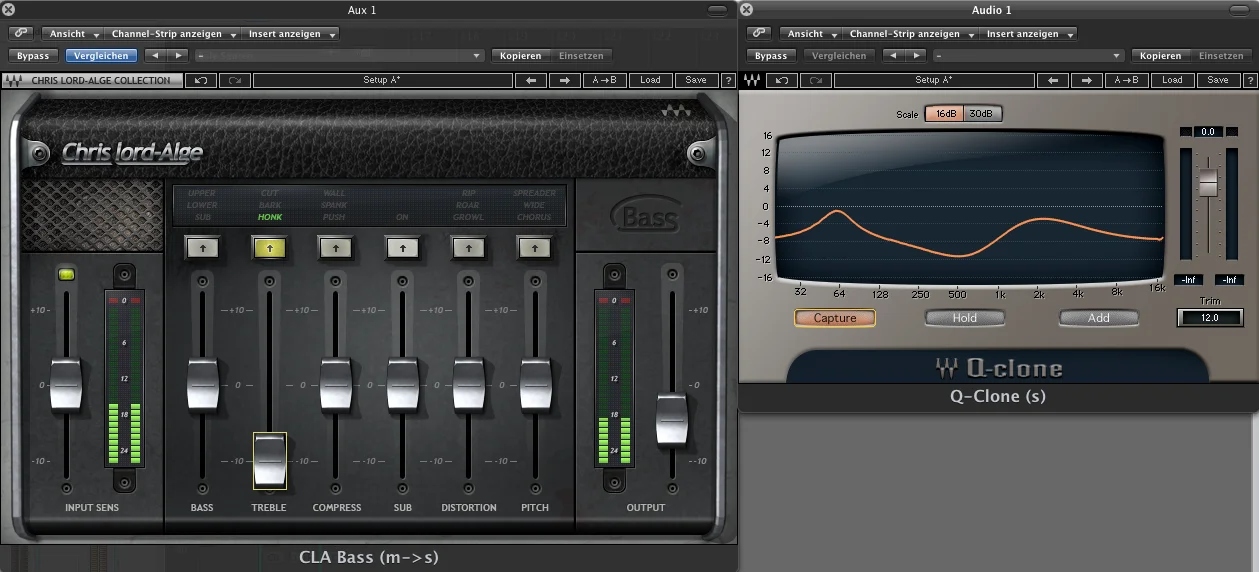Toggle Bypass in Audio 1 window
The width and height of the screenshot is (1259, 572).
coord(771,56)
